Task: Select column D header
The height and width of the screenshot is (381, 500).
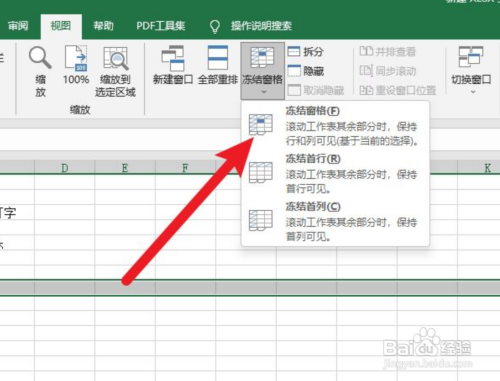Action: [65, 168]
